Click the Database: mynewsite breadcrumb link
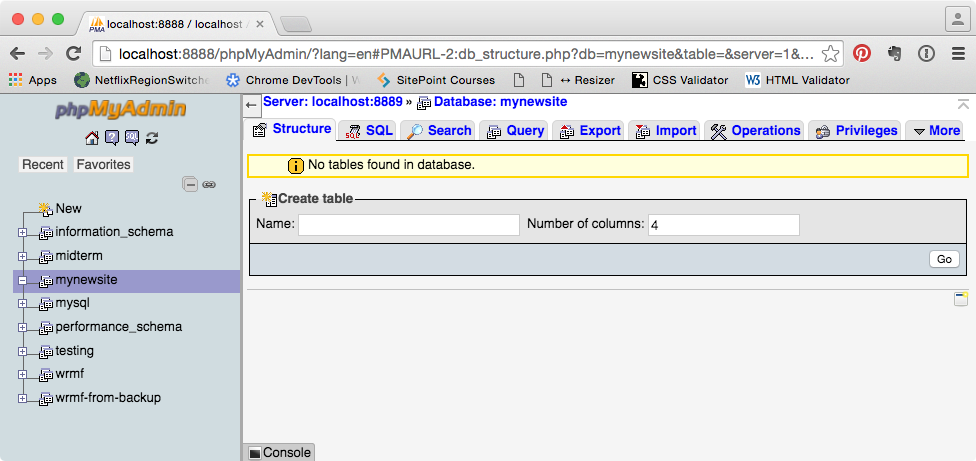This screenshot has width=976, height=461. 500,101
